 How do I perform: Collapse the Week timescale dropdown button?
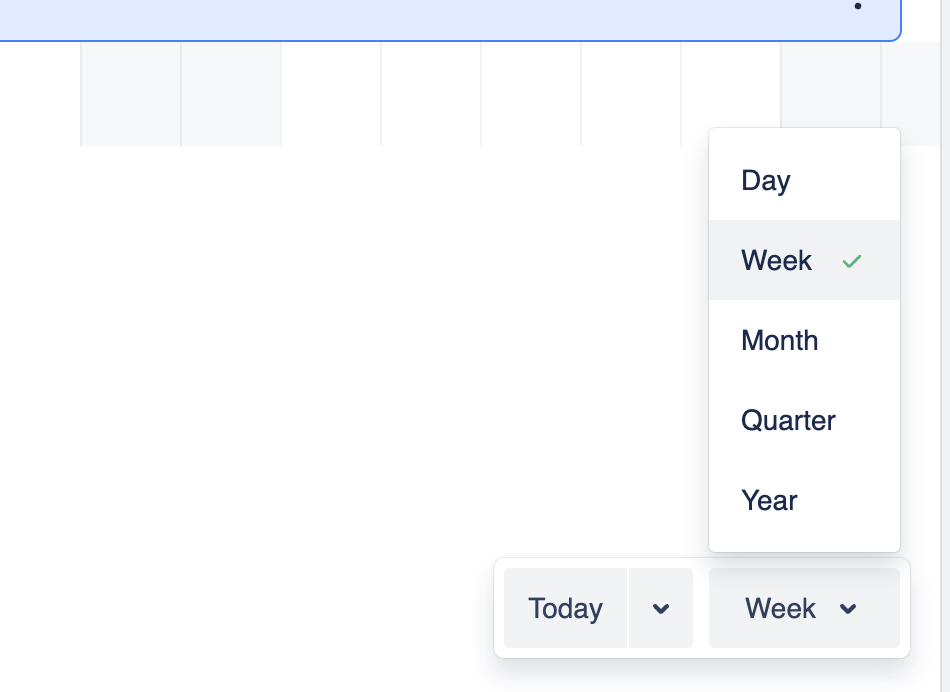pyautogui.click(x=781, y=609)
